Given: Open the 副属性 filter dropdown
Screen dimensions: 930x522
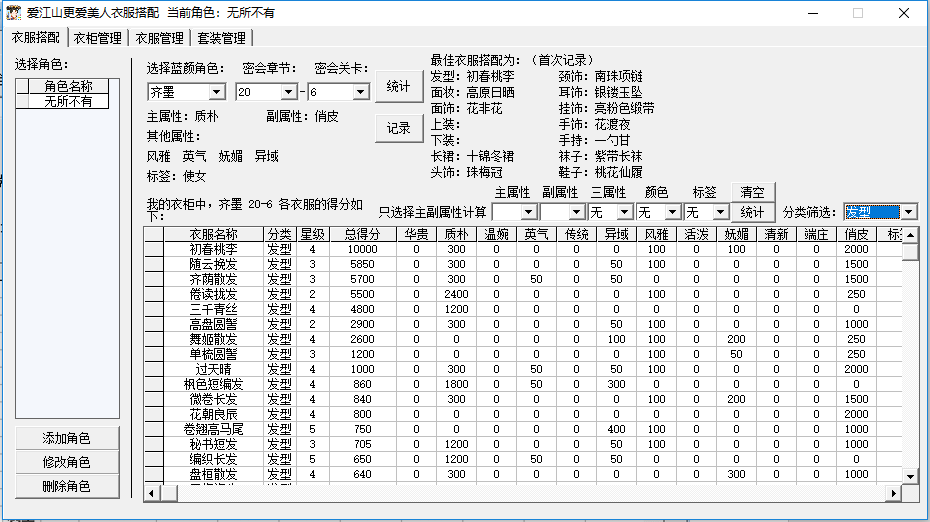Looking at the screenshot, I should [576, 212].
